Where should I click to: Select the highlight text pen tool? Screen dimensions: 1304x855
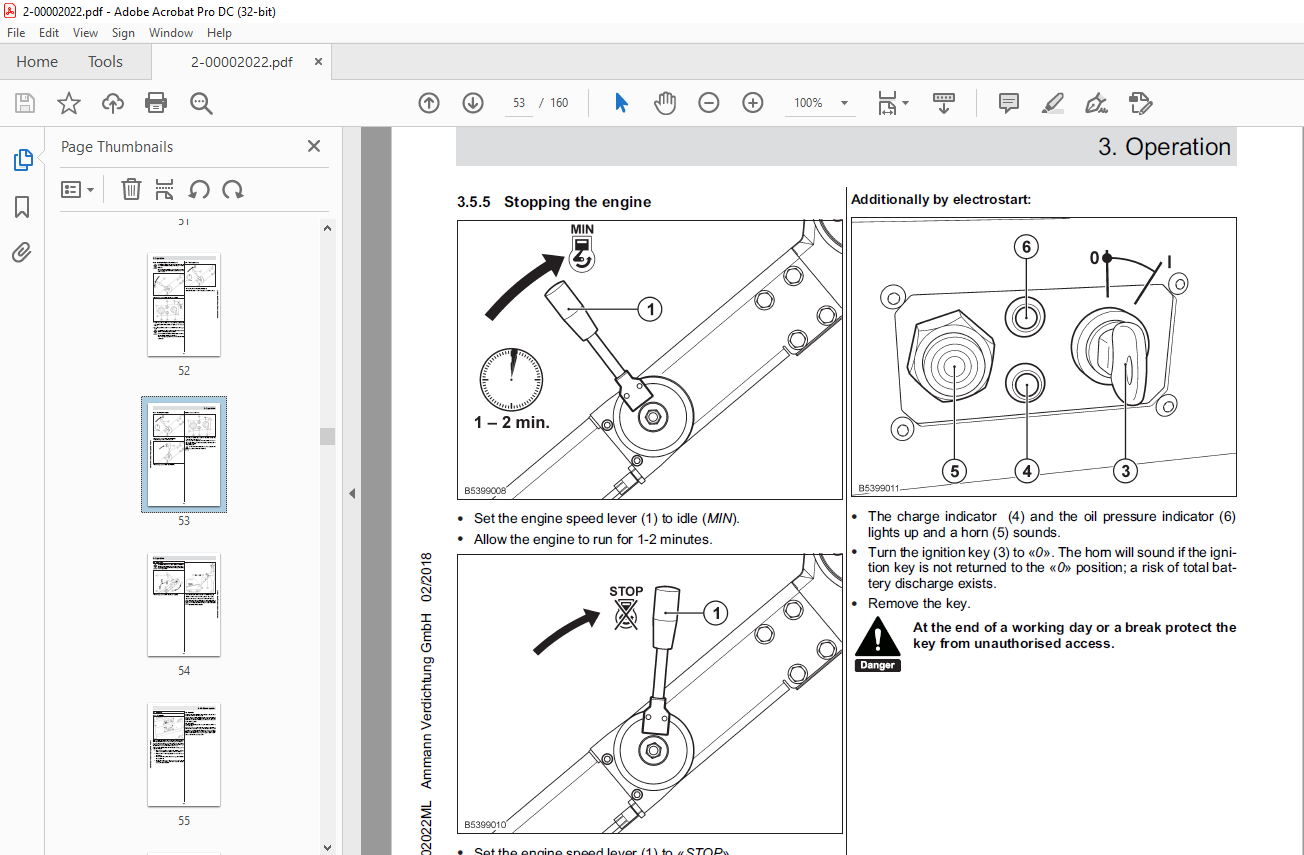[1053, 103]
